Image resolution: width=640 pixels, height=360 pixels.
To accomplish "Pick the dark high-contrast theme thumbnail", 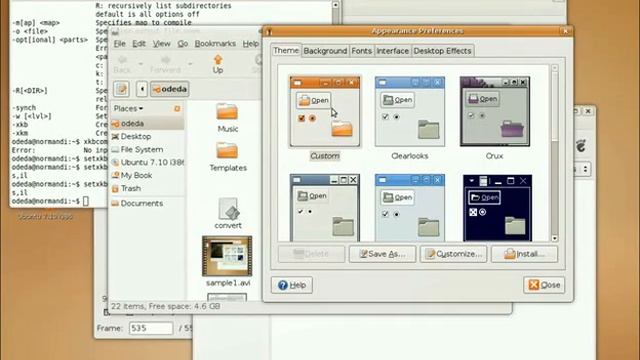I will click(x=498, y=208).
